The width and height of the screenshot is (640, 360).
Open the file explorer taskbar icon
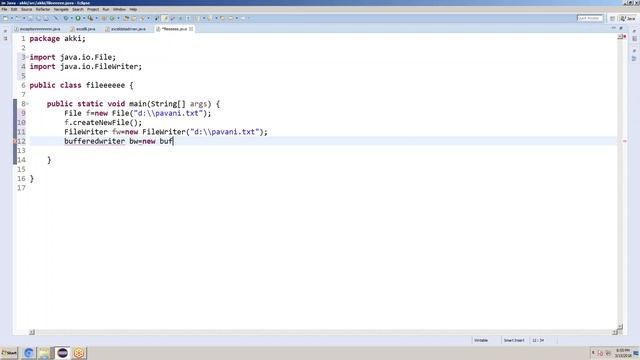[44, 353]
